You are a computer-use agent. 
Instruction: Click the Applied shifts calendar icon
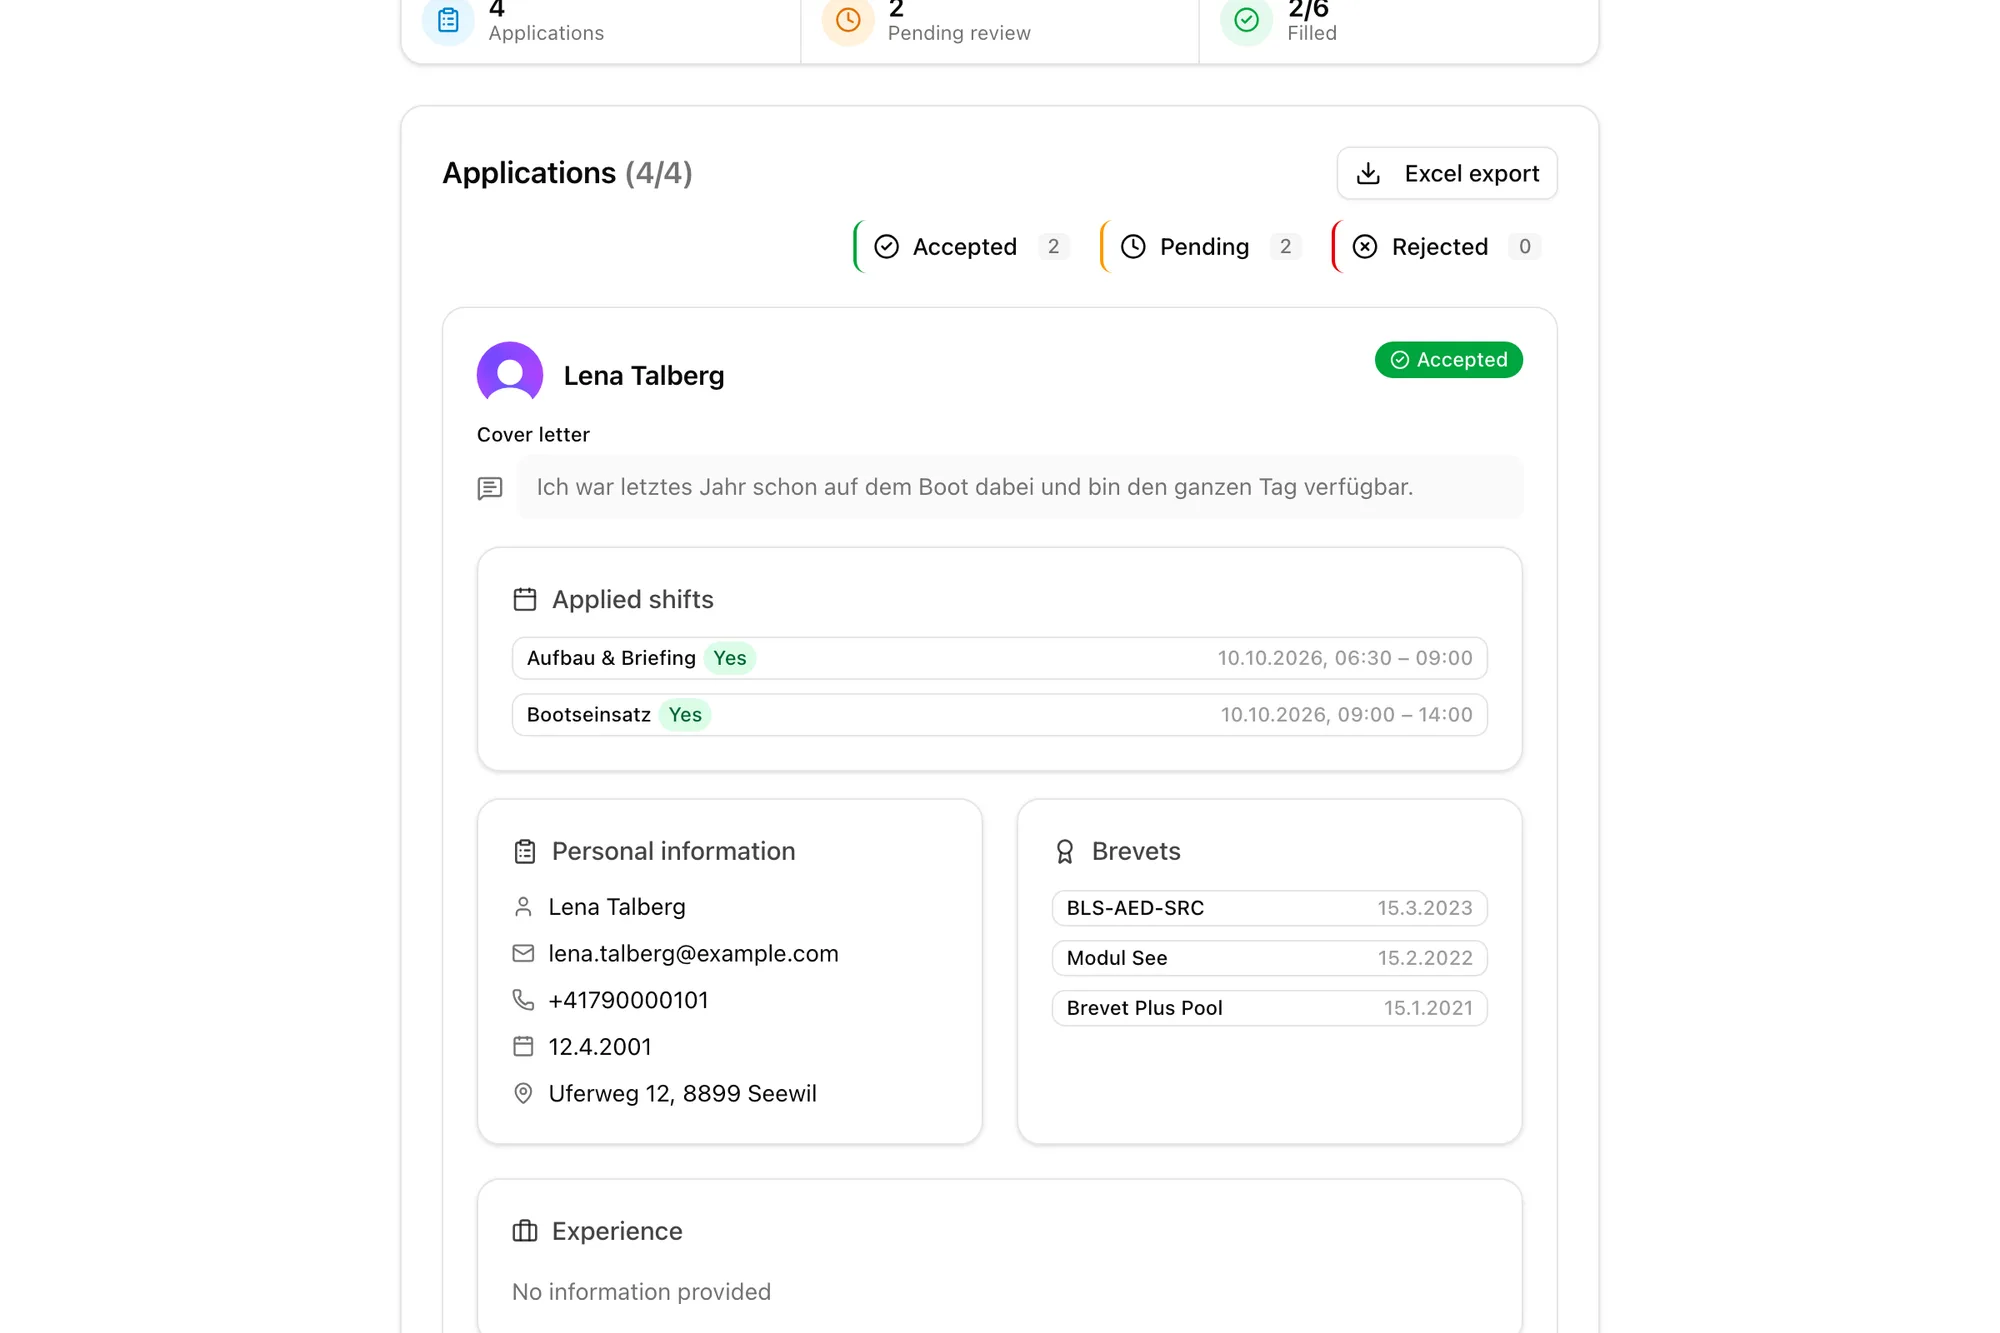(x=525, y=599)
